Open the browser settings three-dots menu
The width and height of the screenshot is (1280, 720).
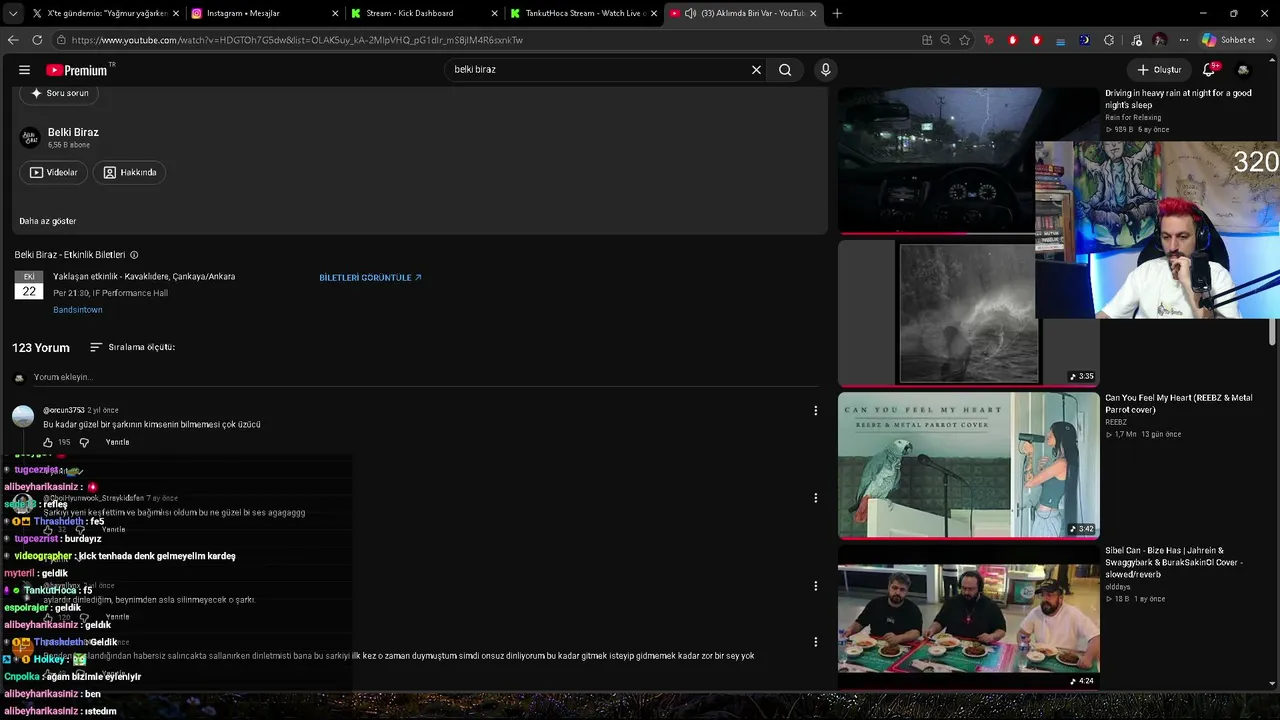tap(1184, 40)
